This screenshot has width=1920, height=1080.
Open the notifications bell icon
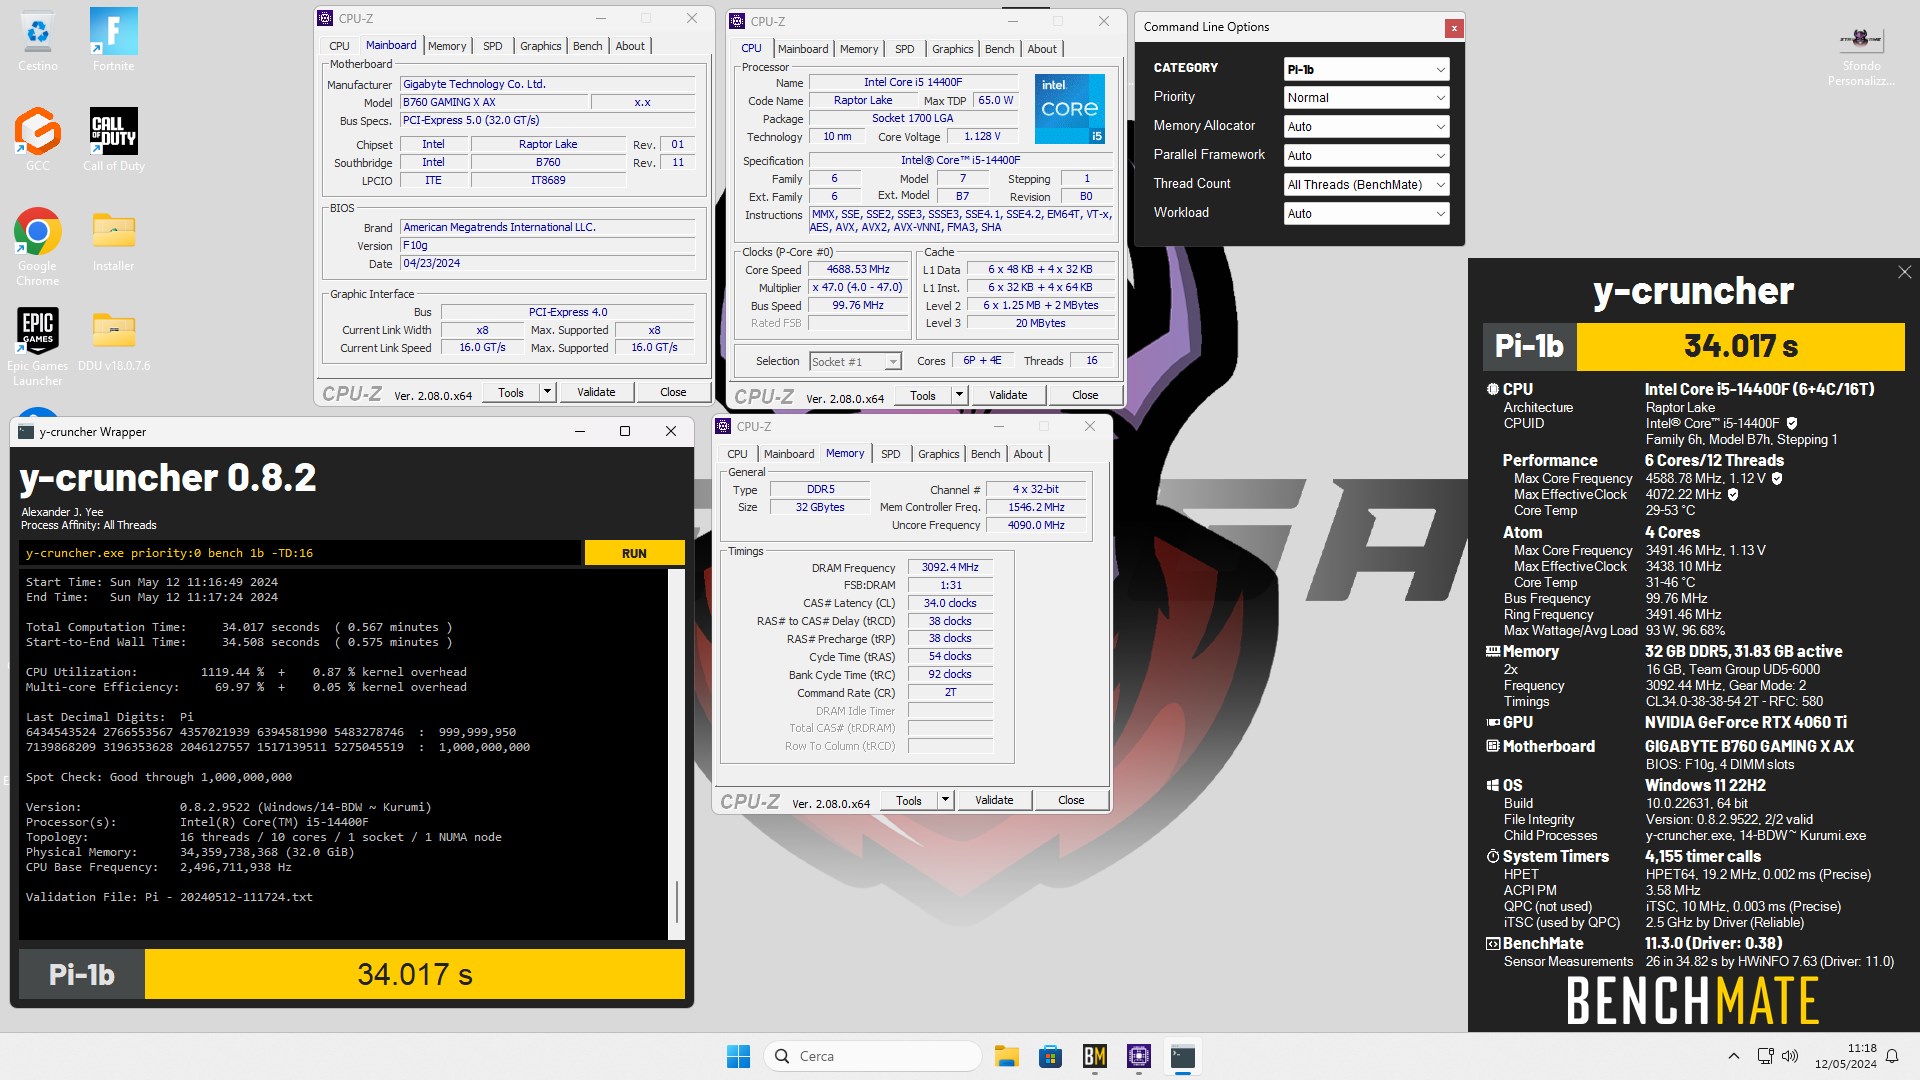[x=1891, y=1056]
